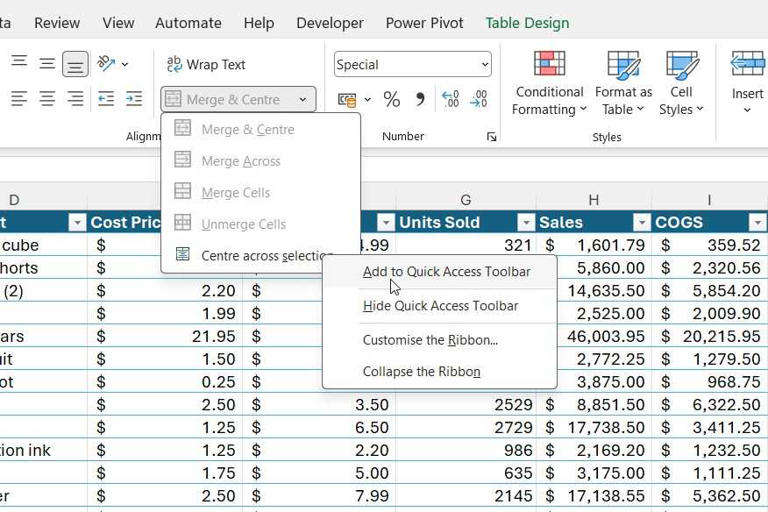Choose Unmerge Cells option

[x=261, y=224]
